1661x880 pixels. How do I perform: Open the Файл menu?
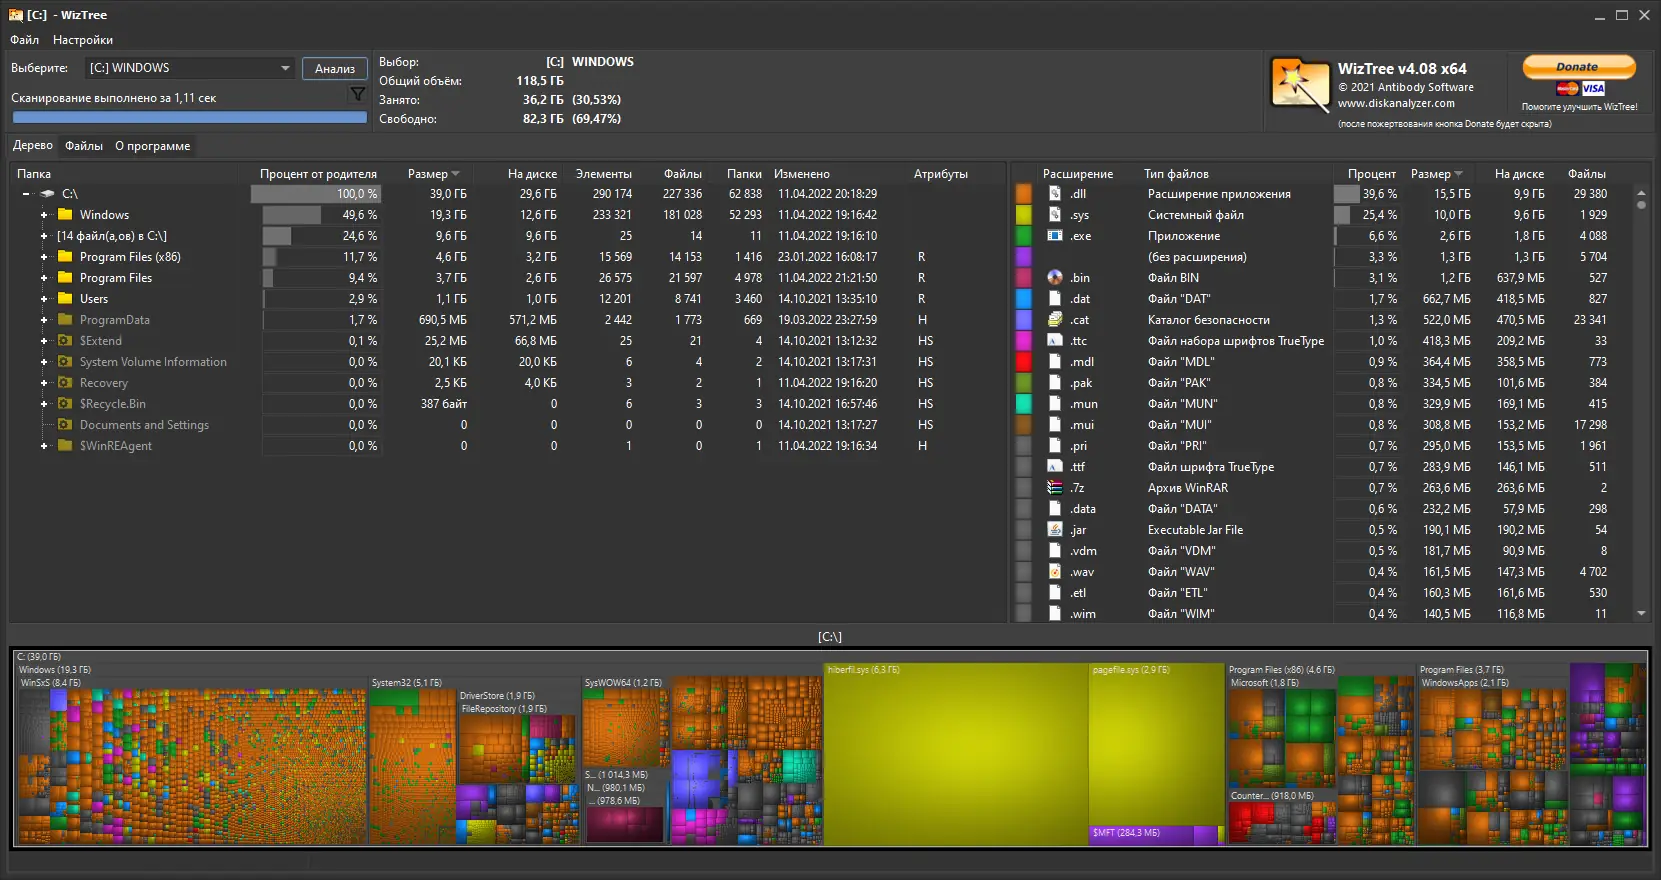pos(25,40)
